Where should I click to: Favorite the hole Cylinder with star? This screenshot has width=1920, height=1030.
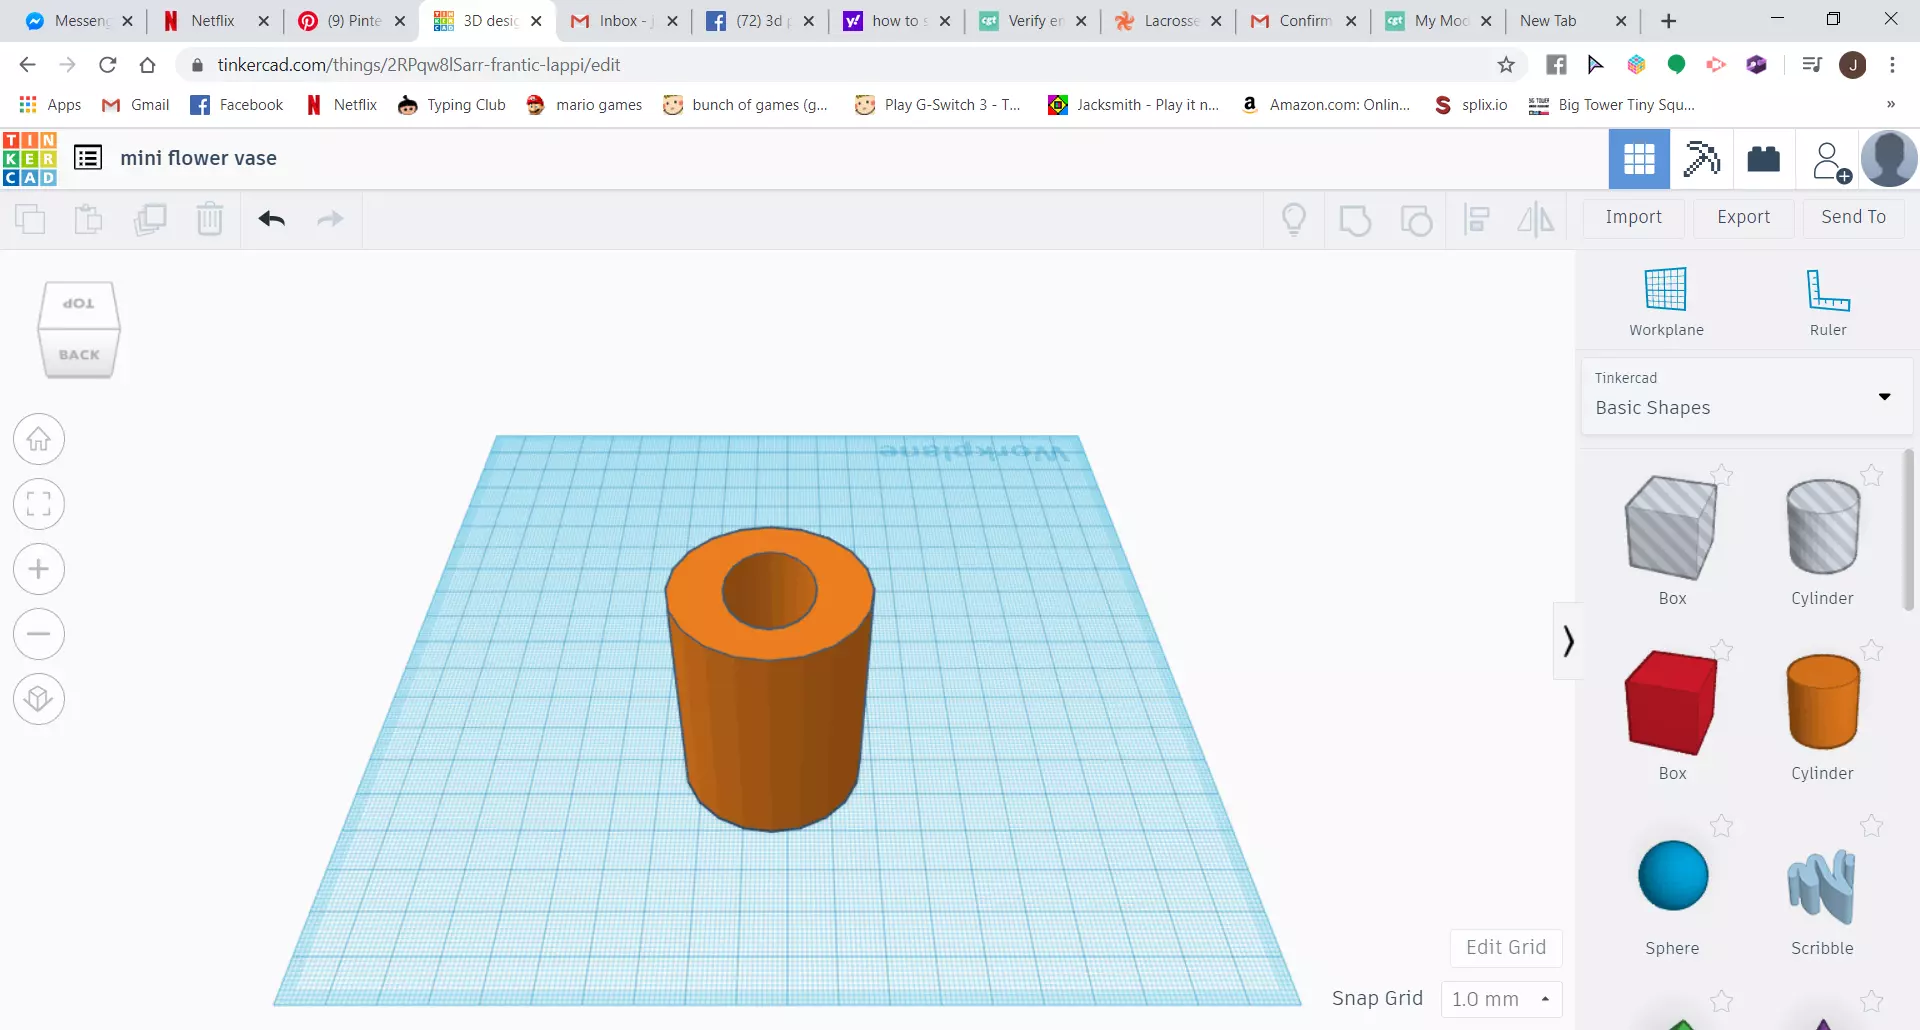1871,475
